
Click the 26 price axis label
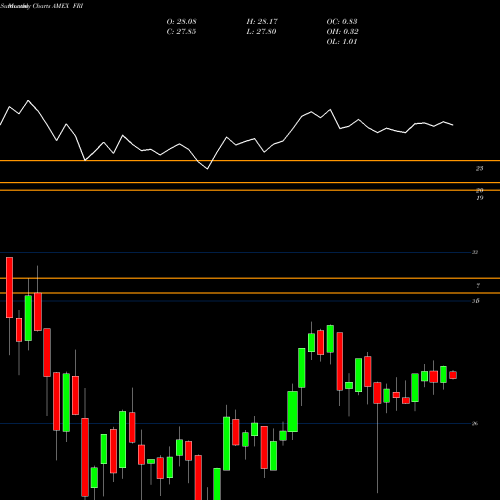click(475, 424)
